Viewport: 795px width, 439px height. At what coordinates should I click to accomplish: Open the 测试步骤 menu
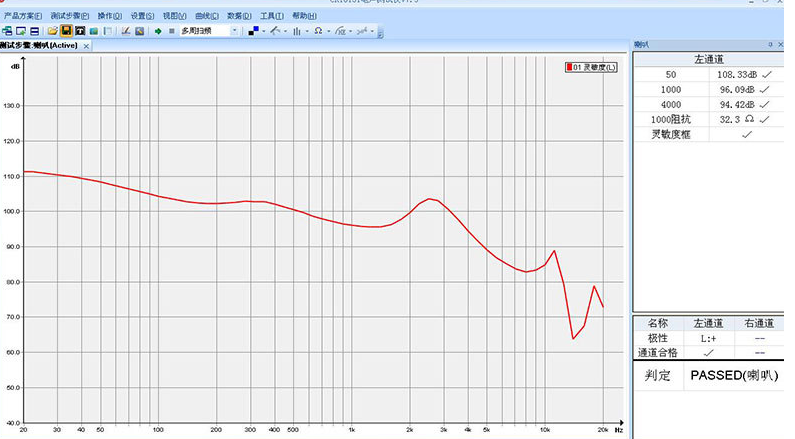click(x=70, y=17)
